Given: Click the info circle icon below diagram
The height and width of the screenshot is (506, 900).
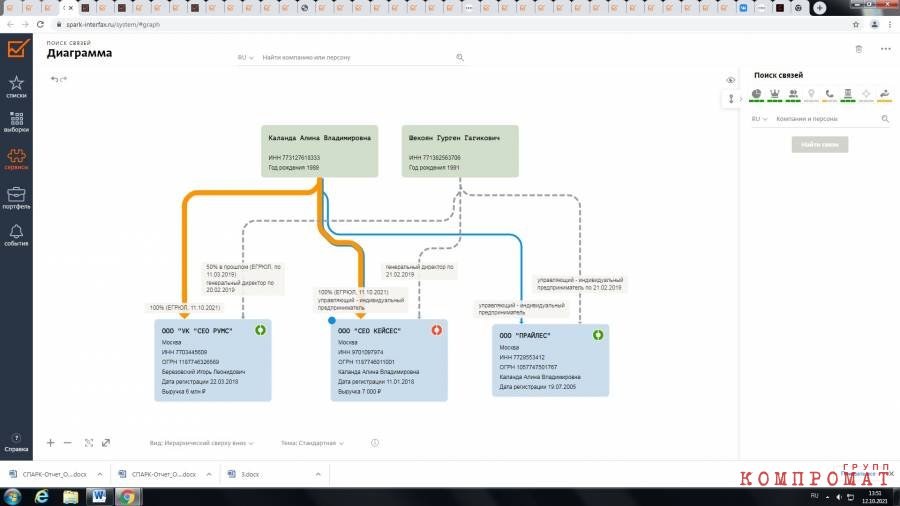Looking at the screenshot, I should [375, 443].
